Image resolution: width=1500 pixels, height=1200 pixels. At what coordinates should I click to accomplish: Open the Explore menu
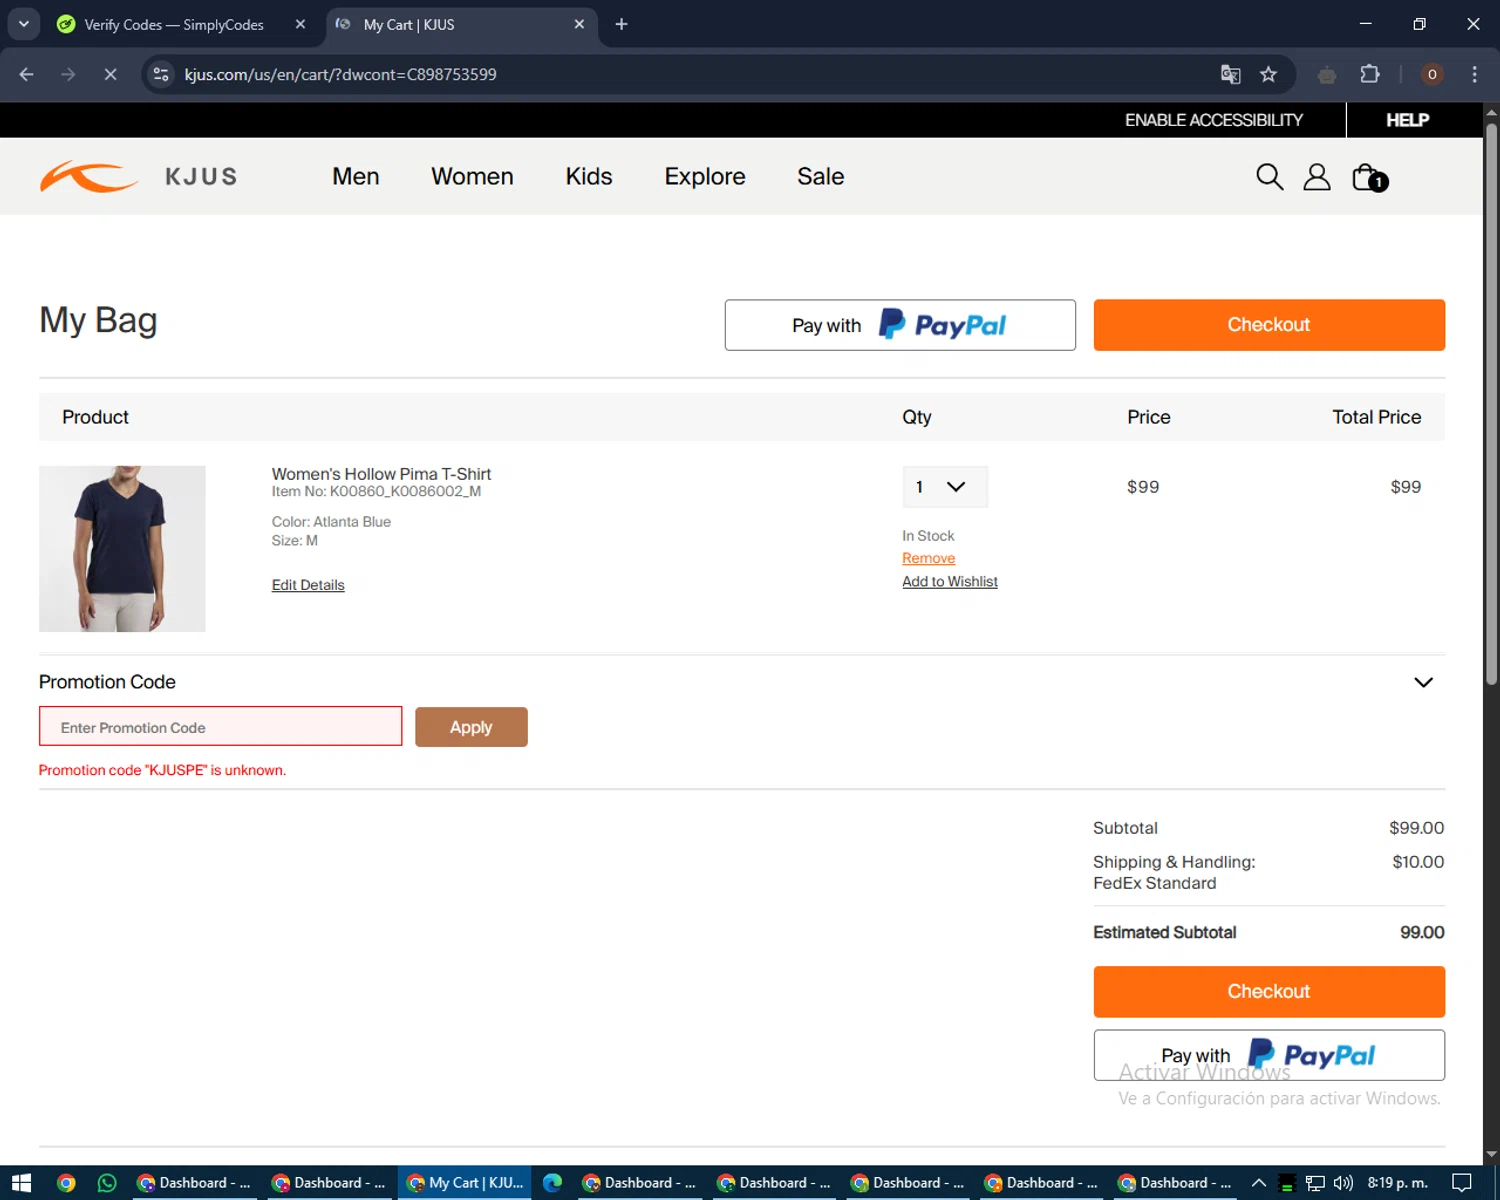(705, 176)
